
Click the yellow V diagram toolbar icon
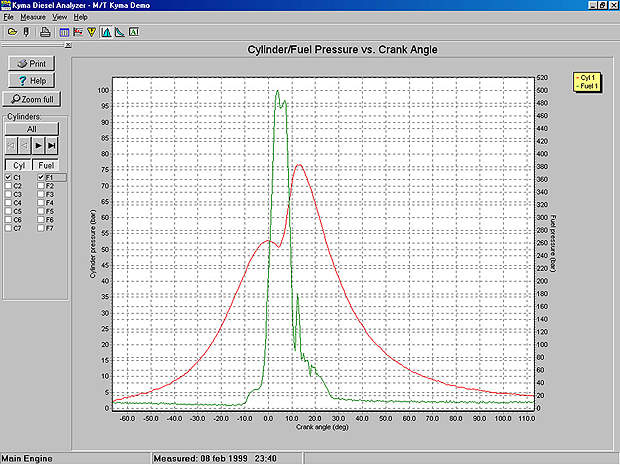[91, 32]
